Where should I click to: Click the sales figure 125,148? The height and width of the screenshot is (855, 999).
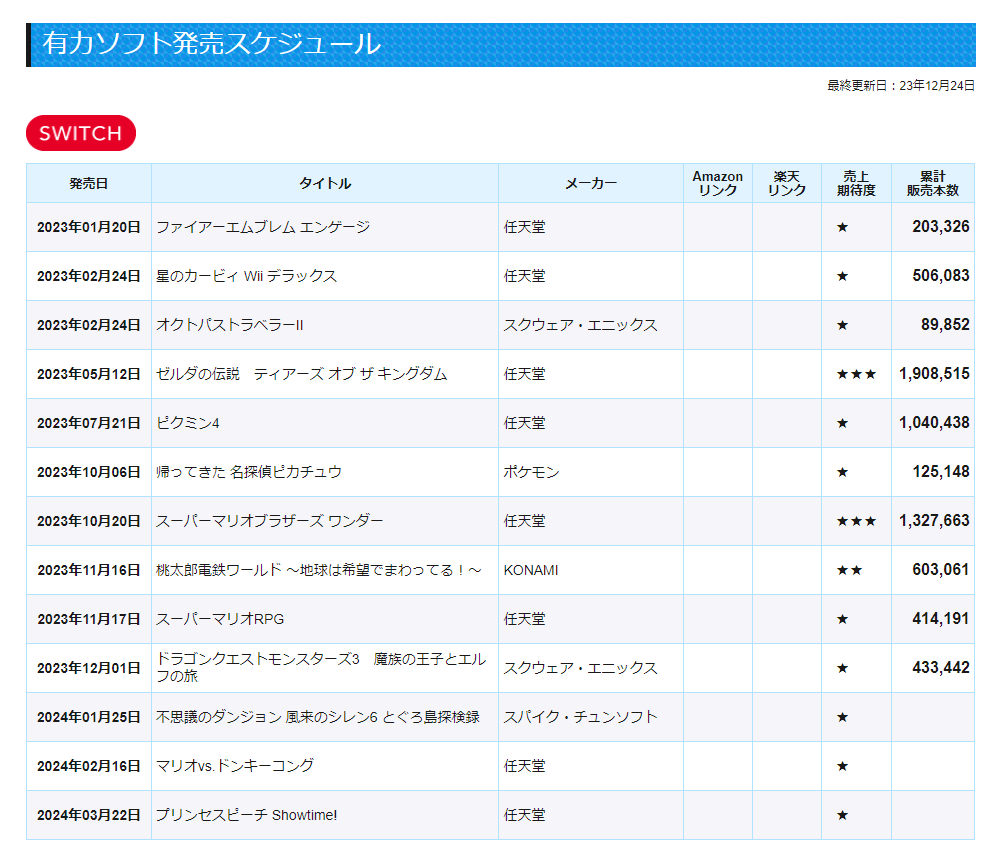pyautogui.click(x=940, y=472)
